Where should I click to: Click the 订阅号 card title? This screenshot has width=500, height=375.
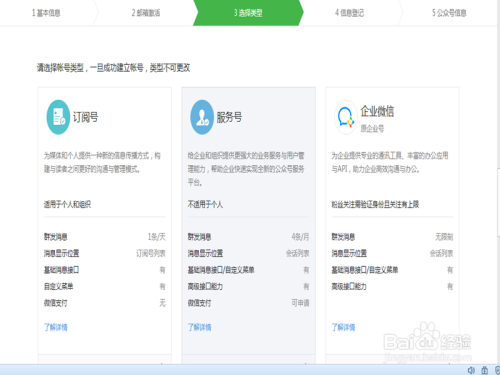pyautogui.click(x=86, y=117)
